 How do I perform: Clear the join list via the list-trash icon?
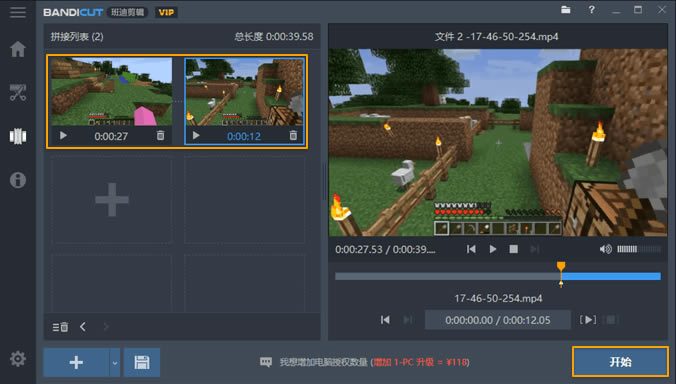click(x=60, y=327)
